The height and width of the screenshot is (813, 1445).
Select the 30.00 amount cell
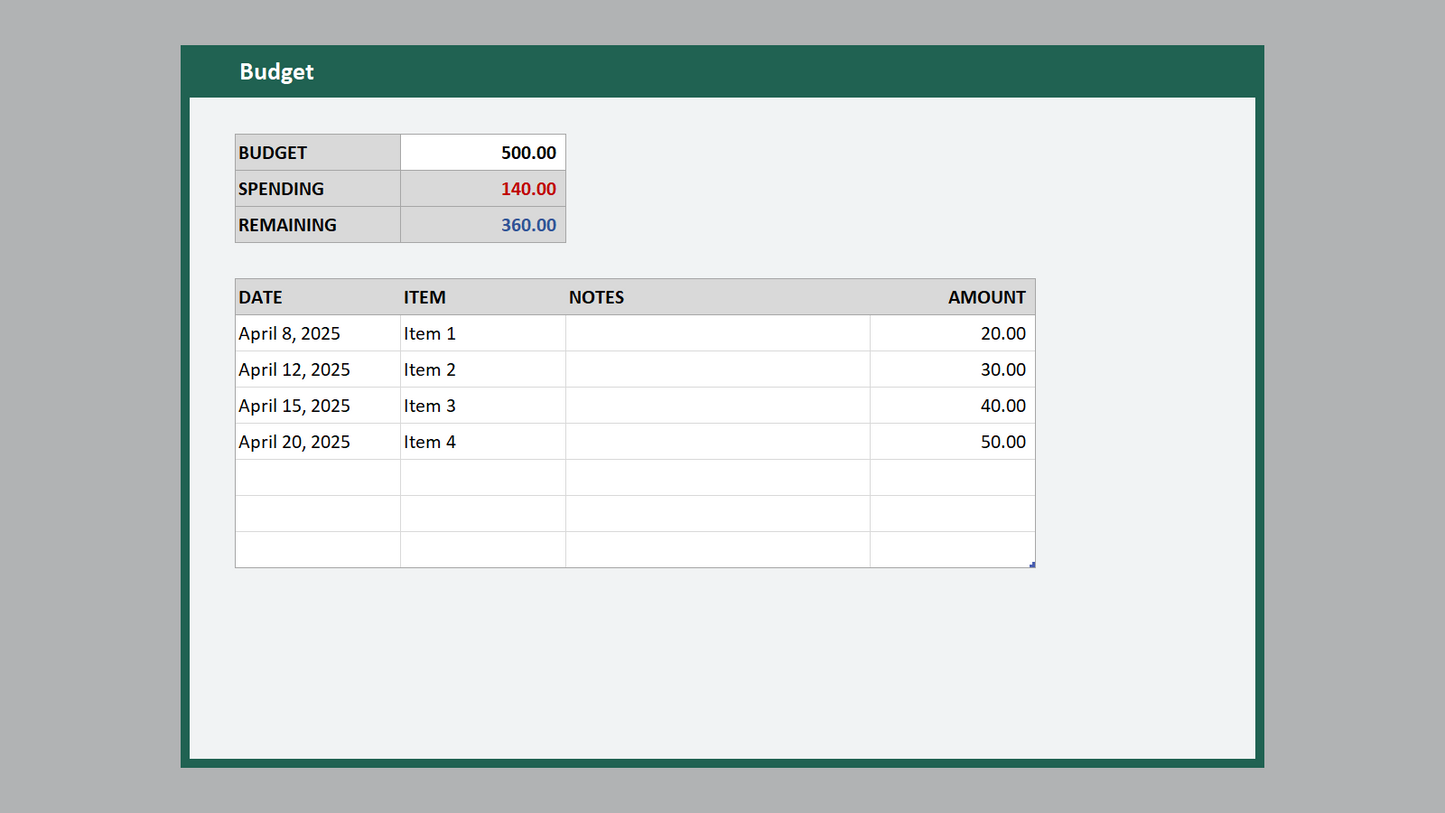coord(952,370)
